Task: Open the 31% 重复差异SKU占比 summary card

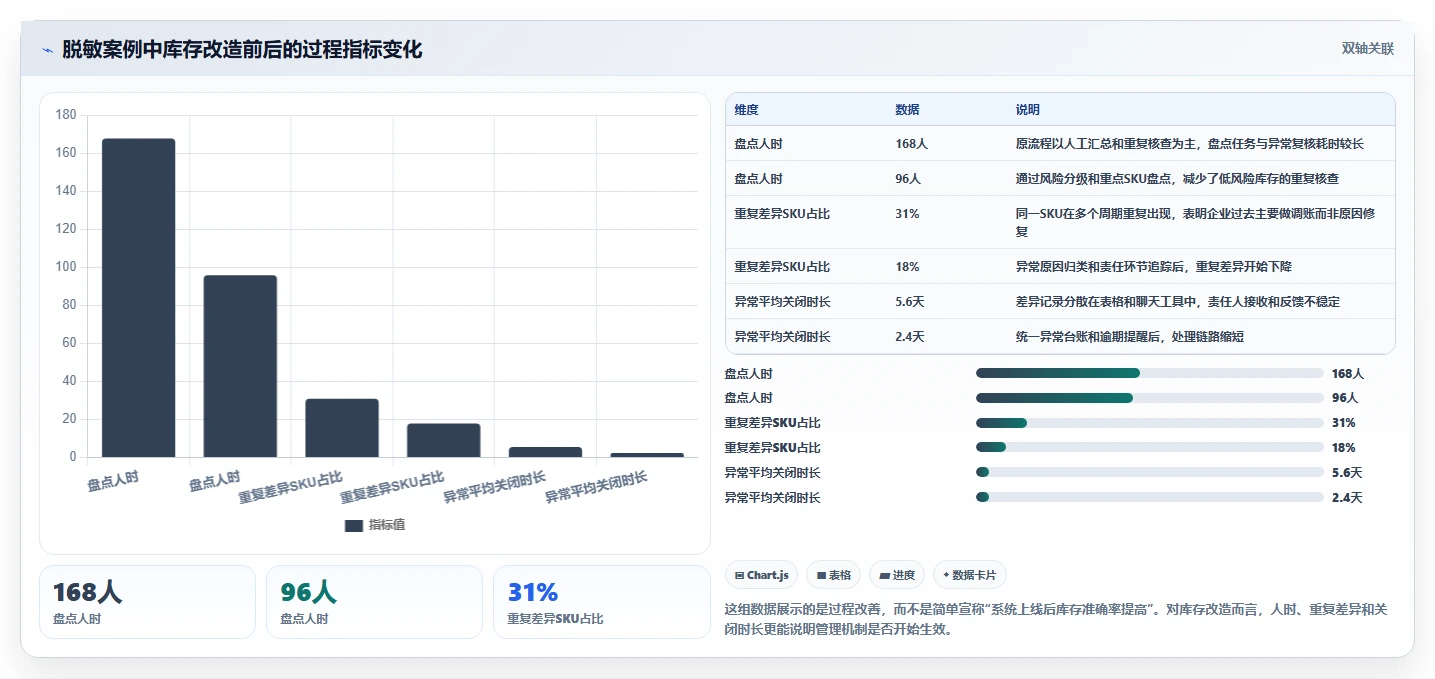Action: coord(601,602)
